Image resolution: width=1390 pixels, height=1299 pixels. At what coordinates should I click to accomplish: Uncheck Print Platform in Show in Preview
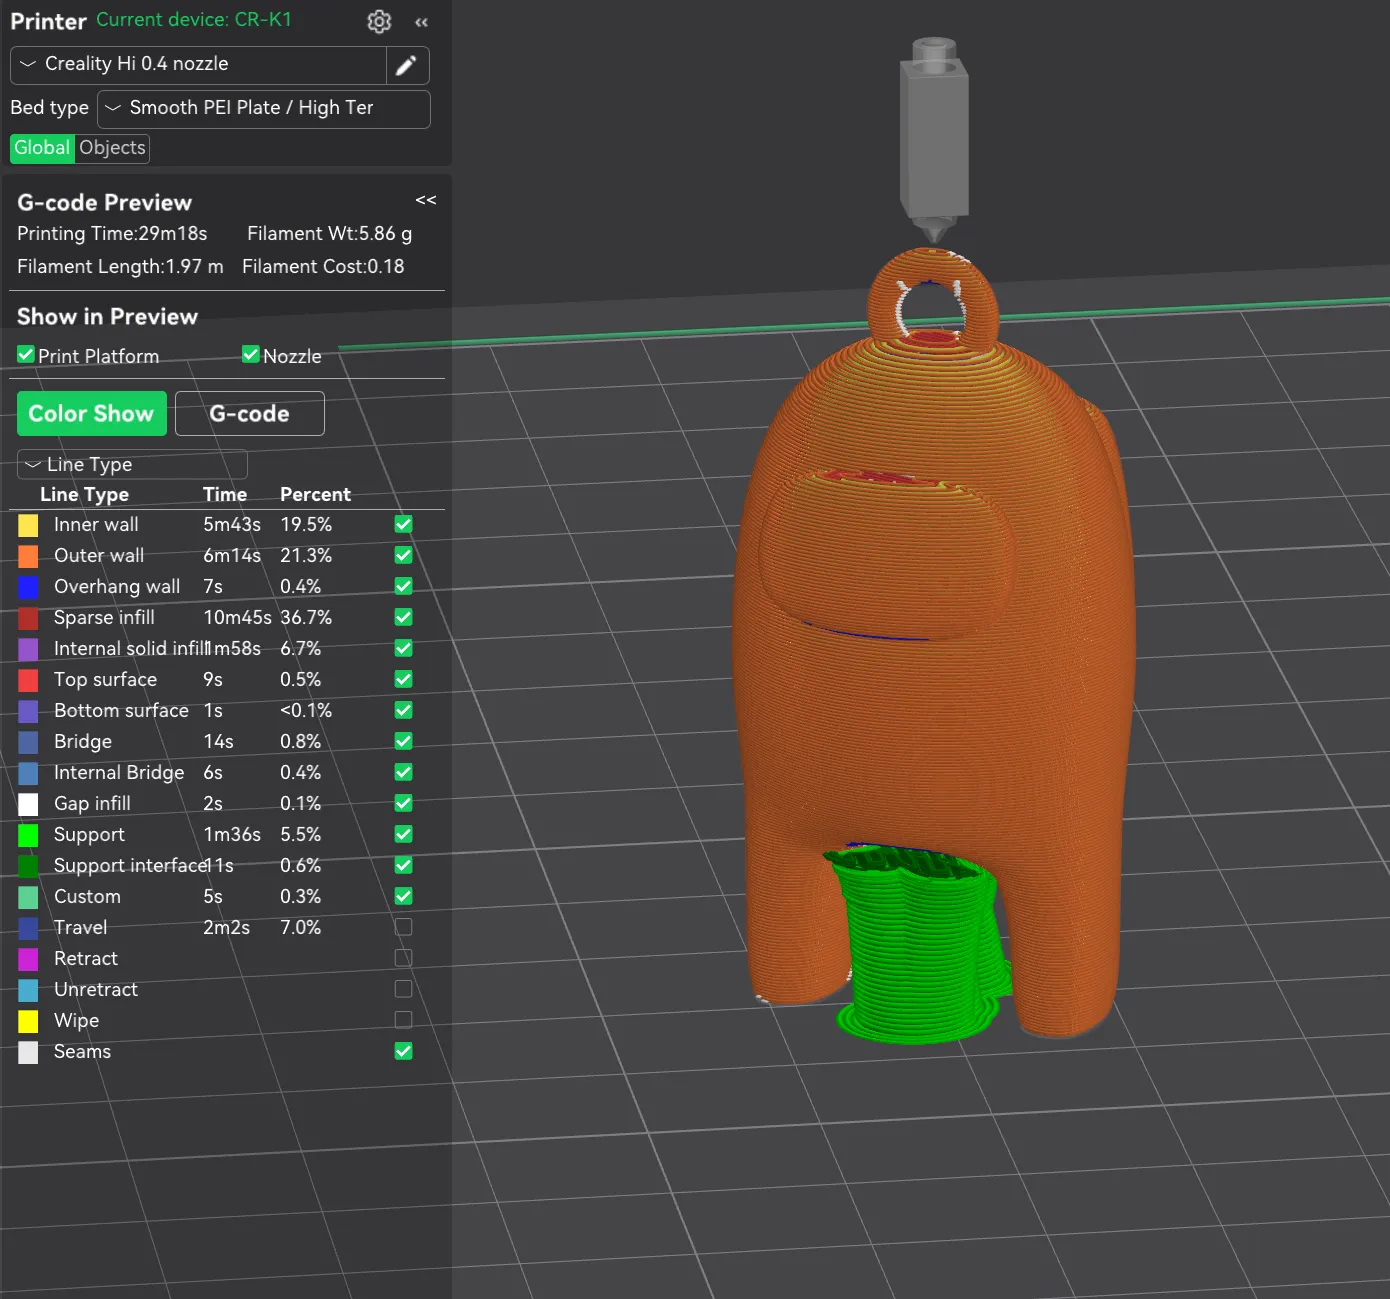24,354
